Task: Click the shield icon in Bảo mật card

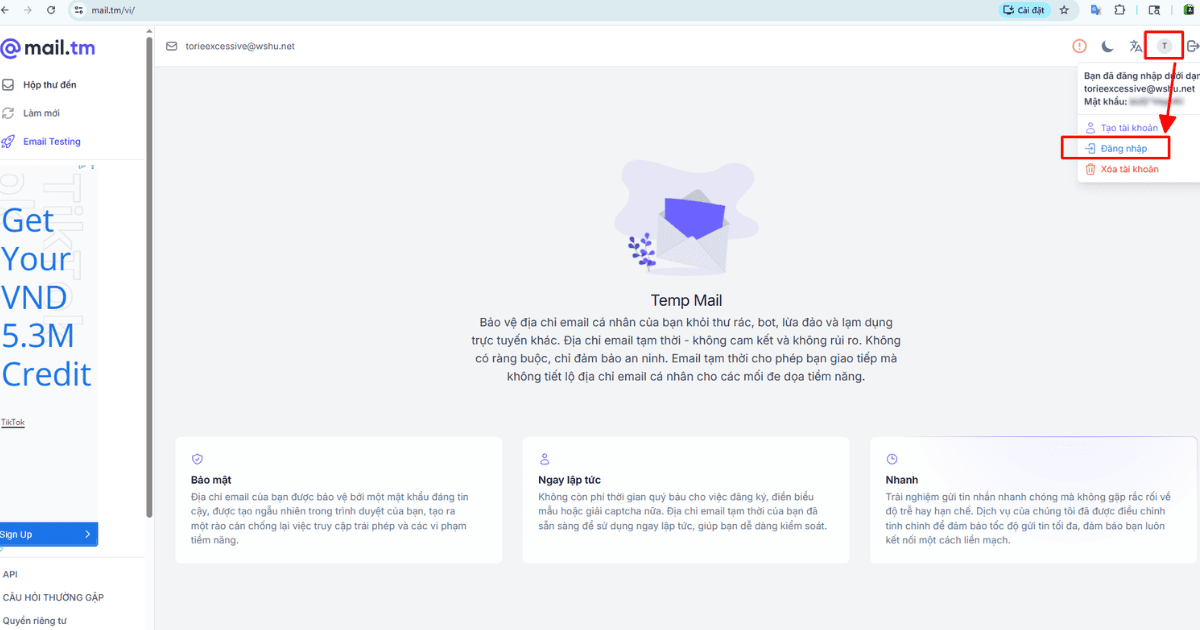Action: [x=197, y=459]
